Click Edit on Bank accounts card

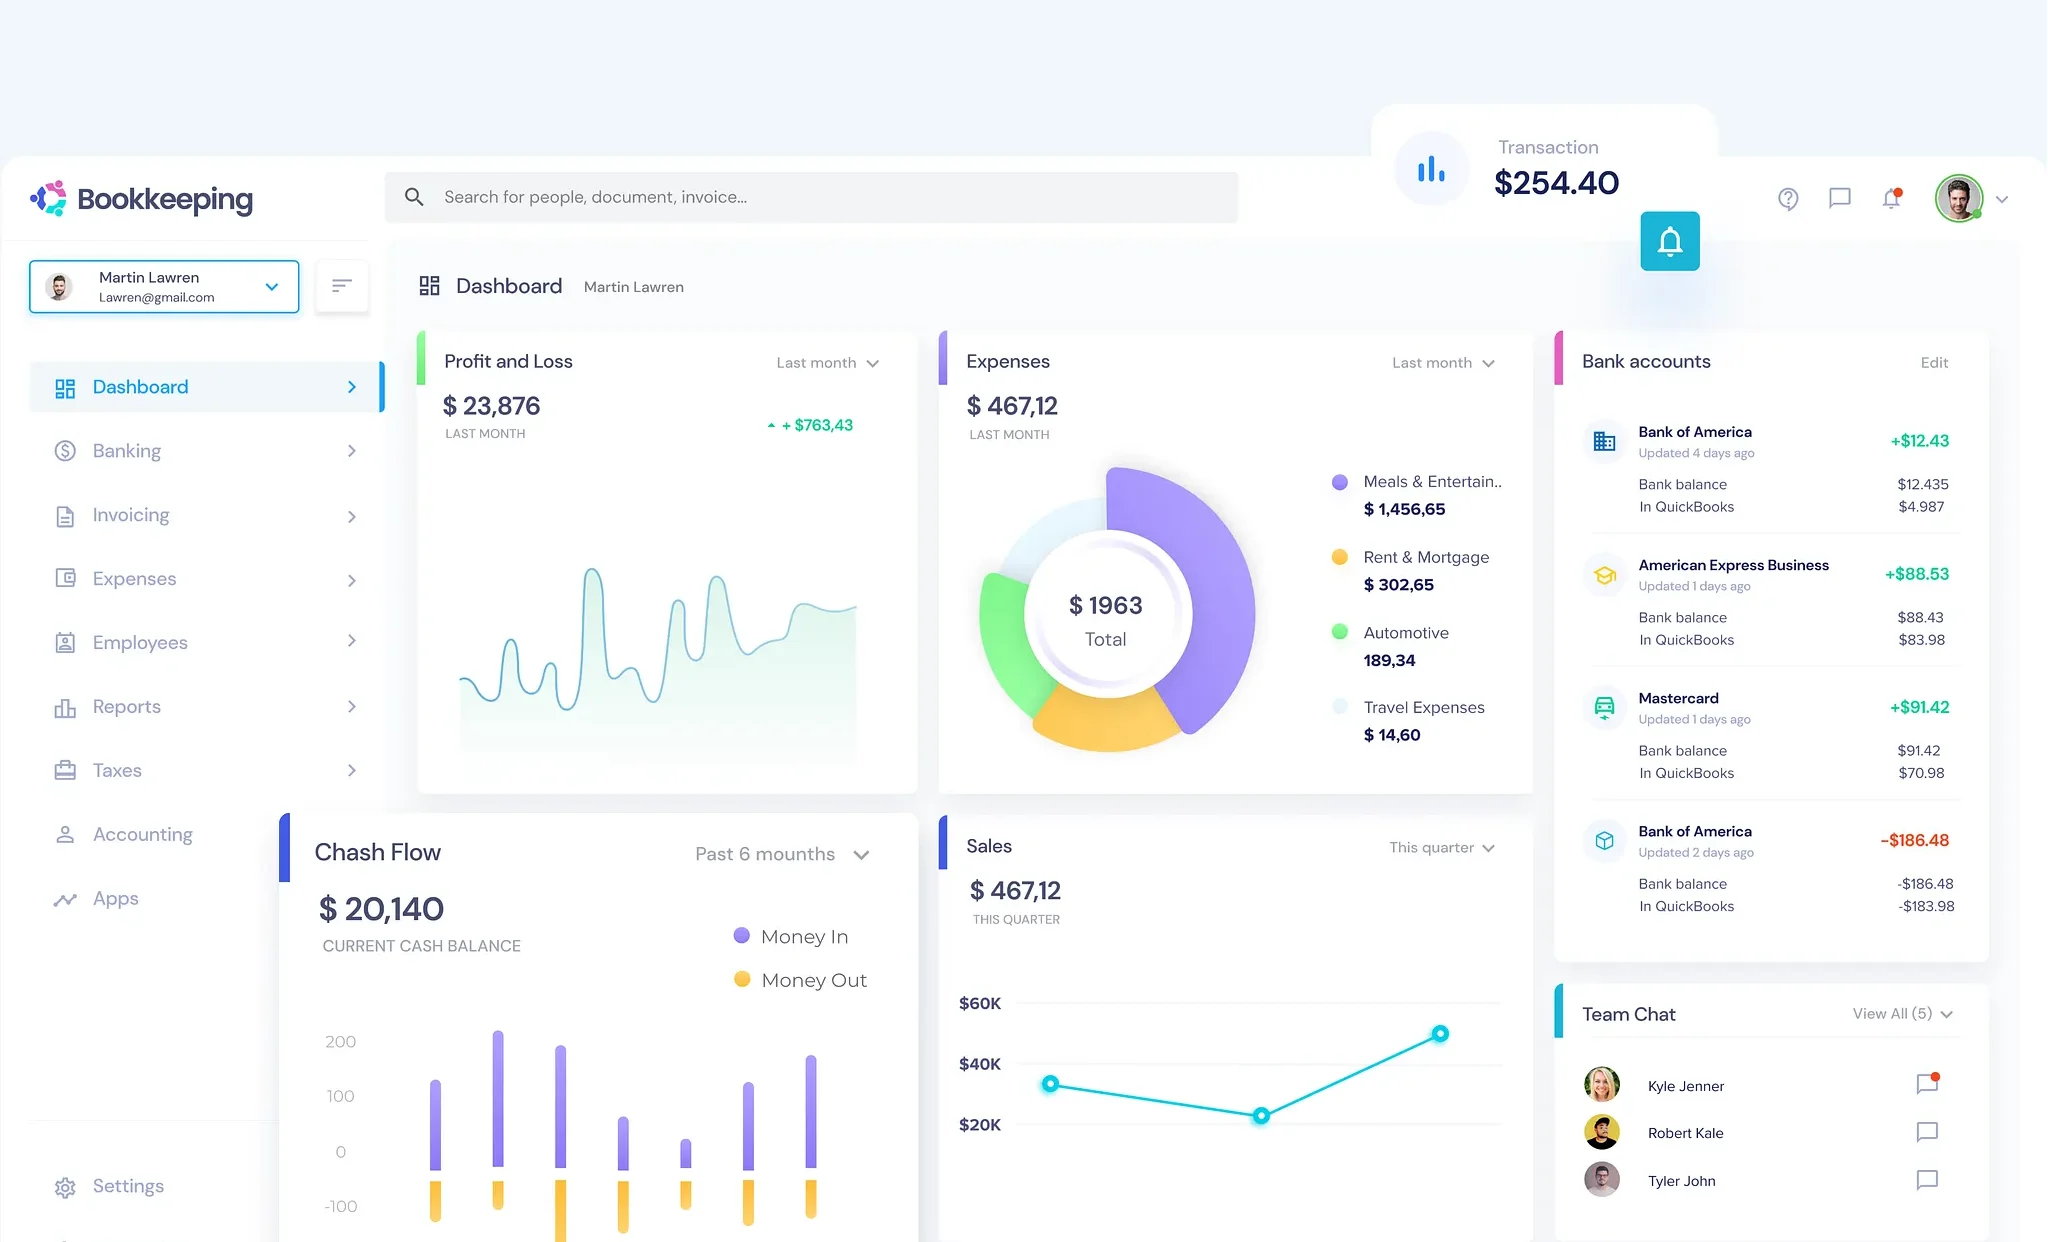point(1934,363)
